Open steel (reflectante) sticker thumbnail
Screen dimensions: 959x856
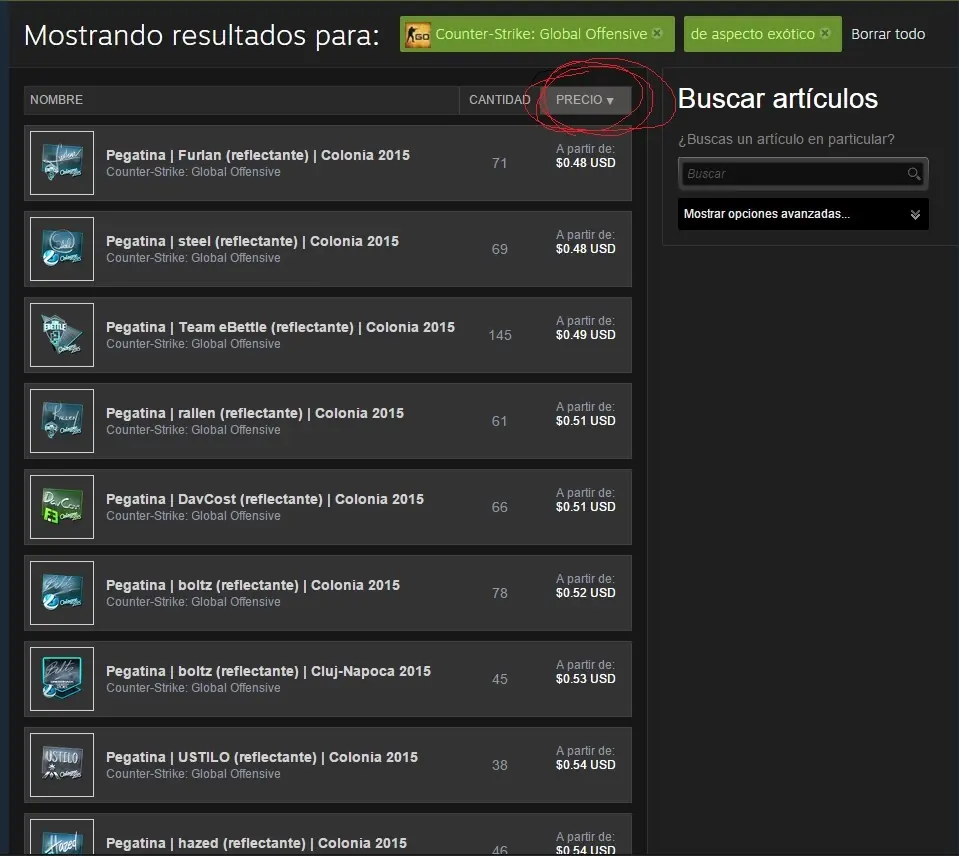[62, 249]
